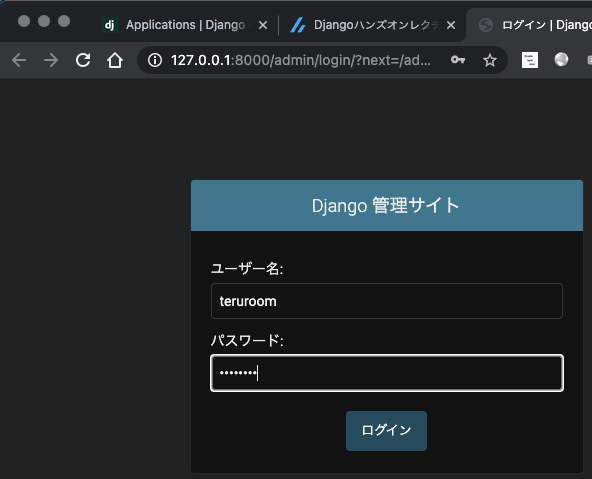592x479 pixels.
Task: Click the globe favicon on login tab
Action: click(486, 25)
